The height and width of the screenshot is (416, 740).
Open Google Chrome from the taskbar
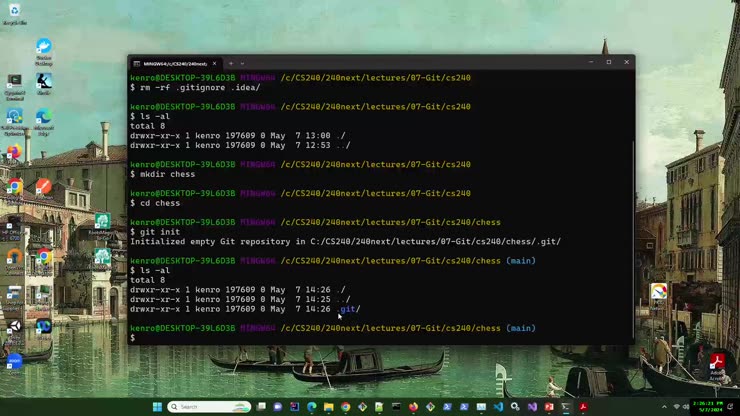pos(345,407)
